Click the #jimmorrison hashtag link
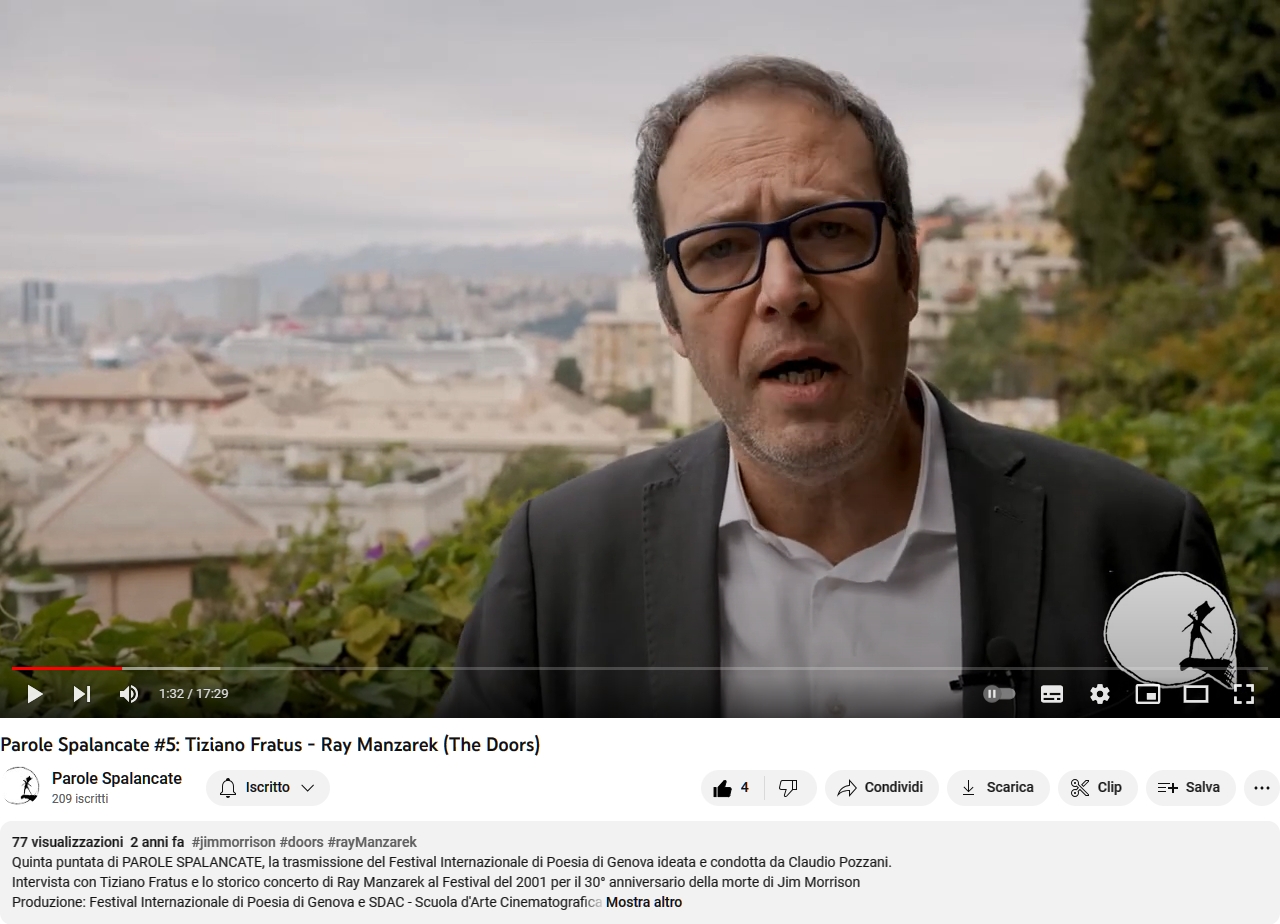 coord(233,842)
